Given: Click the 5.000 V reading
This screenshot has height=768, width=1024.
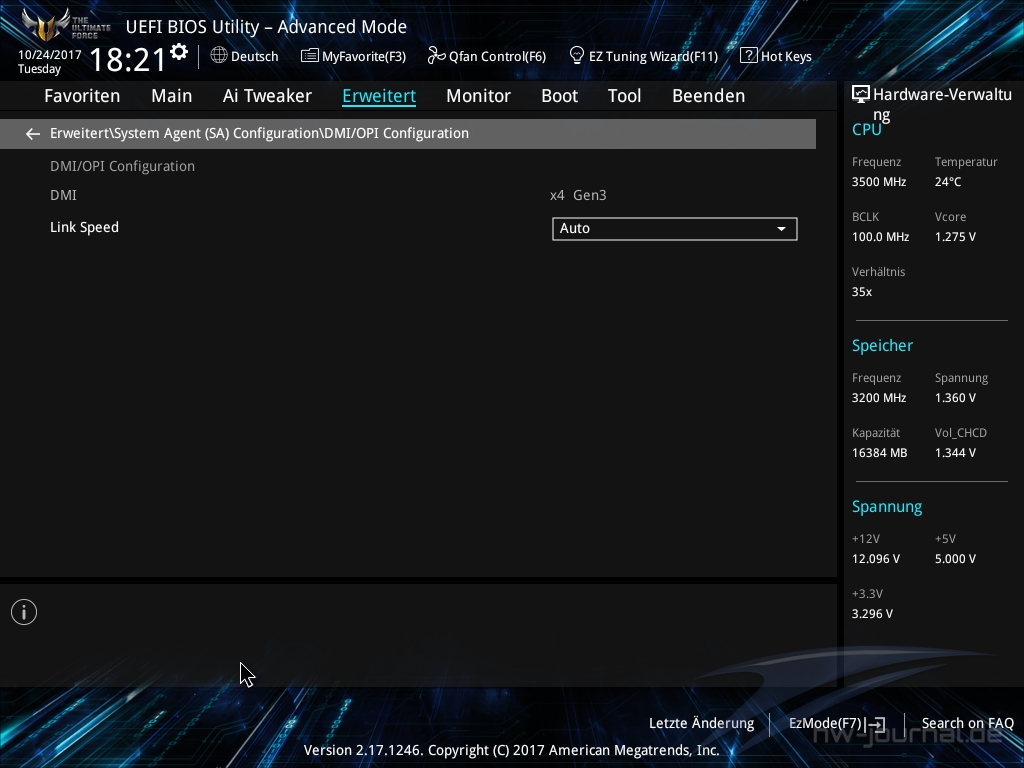Looking at the screenshot, I should 955,559.
